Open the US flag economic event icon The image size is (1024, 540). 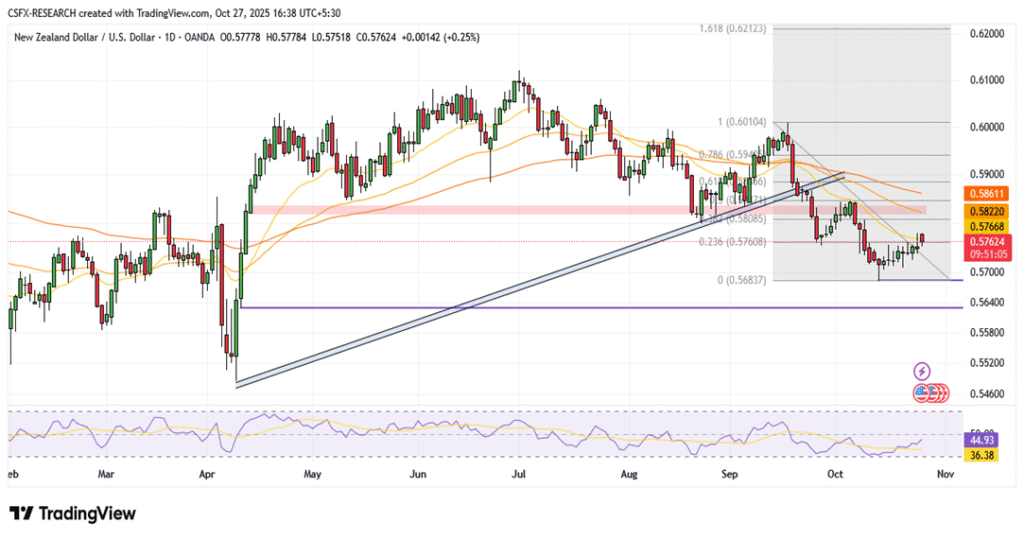point(922,393)
